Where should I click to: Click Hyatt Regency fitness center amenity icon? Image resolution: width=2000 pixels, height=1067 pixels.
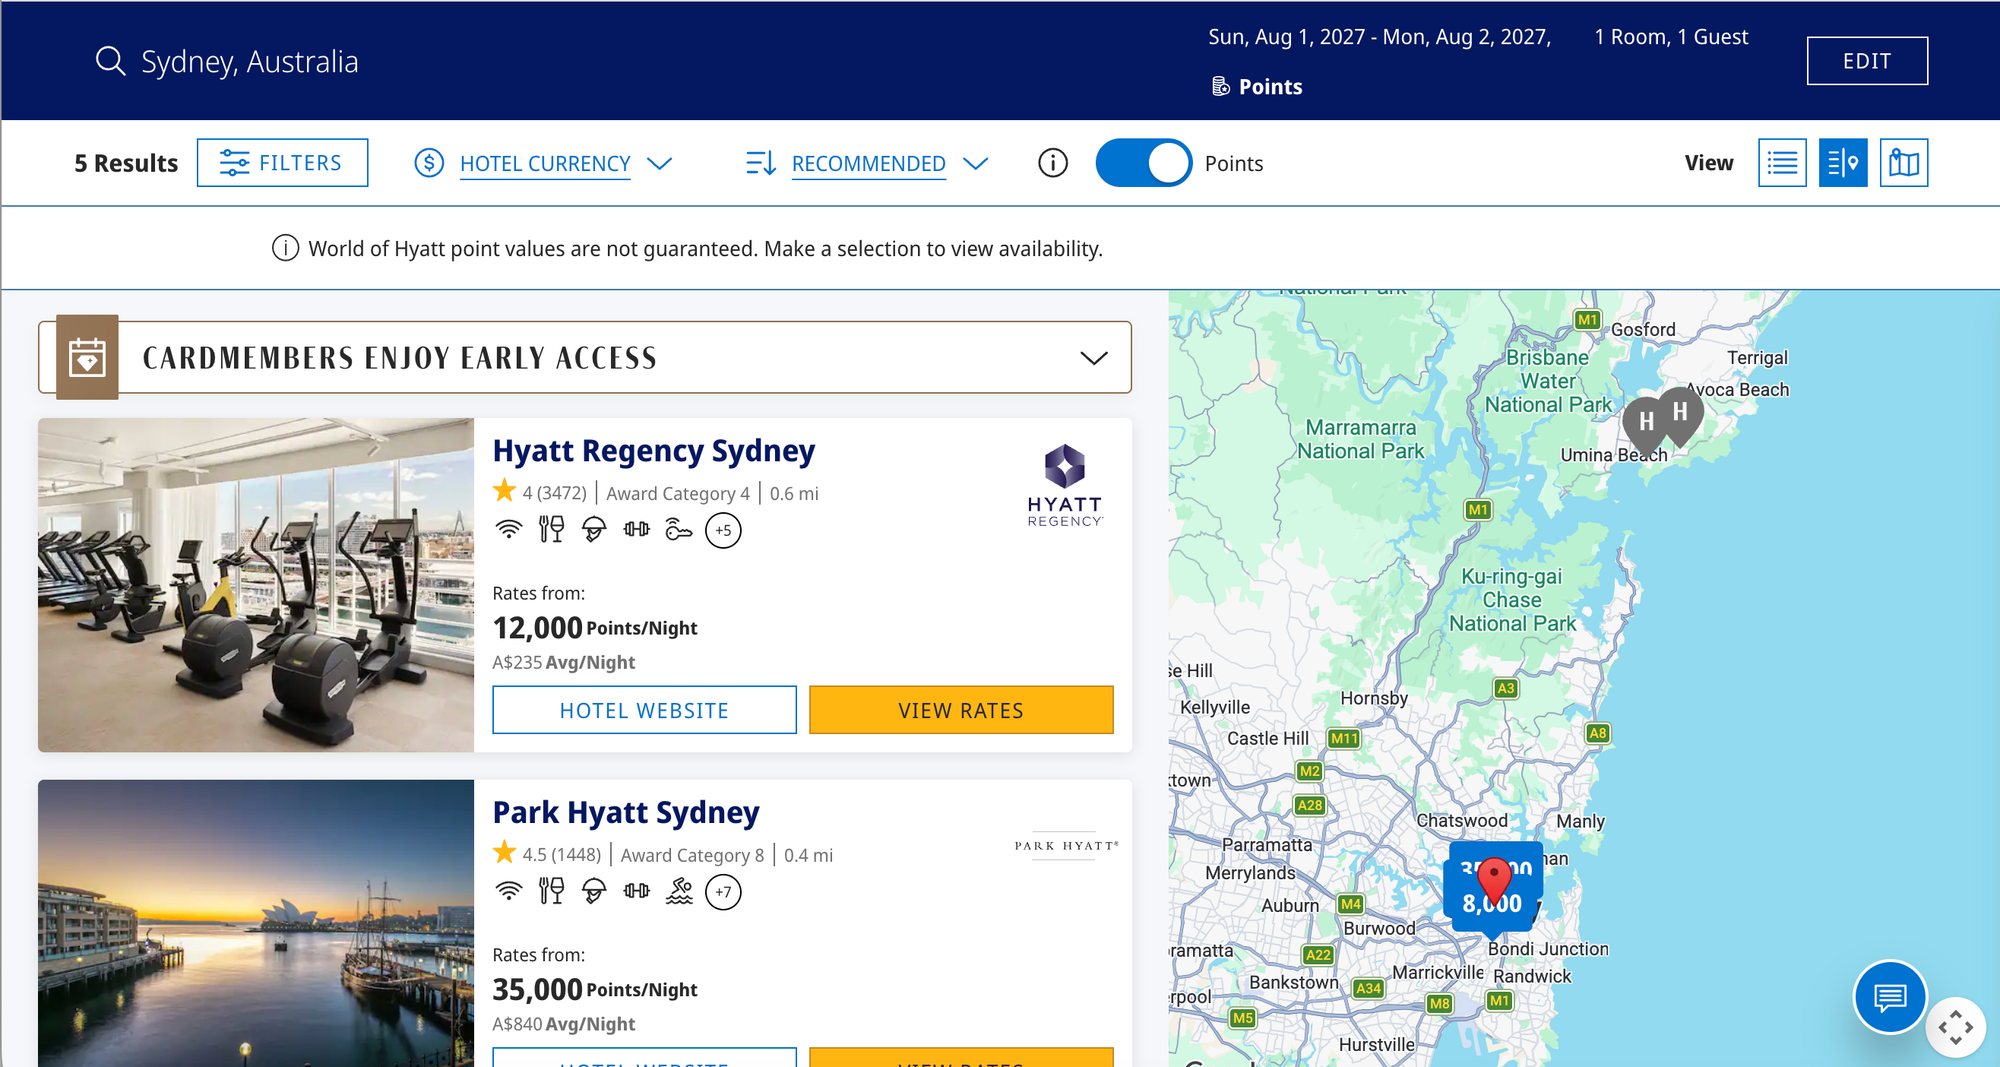[636, 529]
